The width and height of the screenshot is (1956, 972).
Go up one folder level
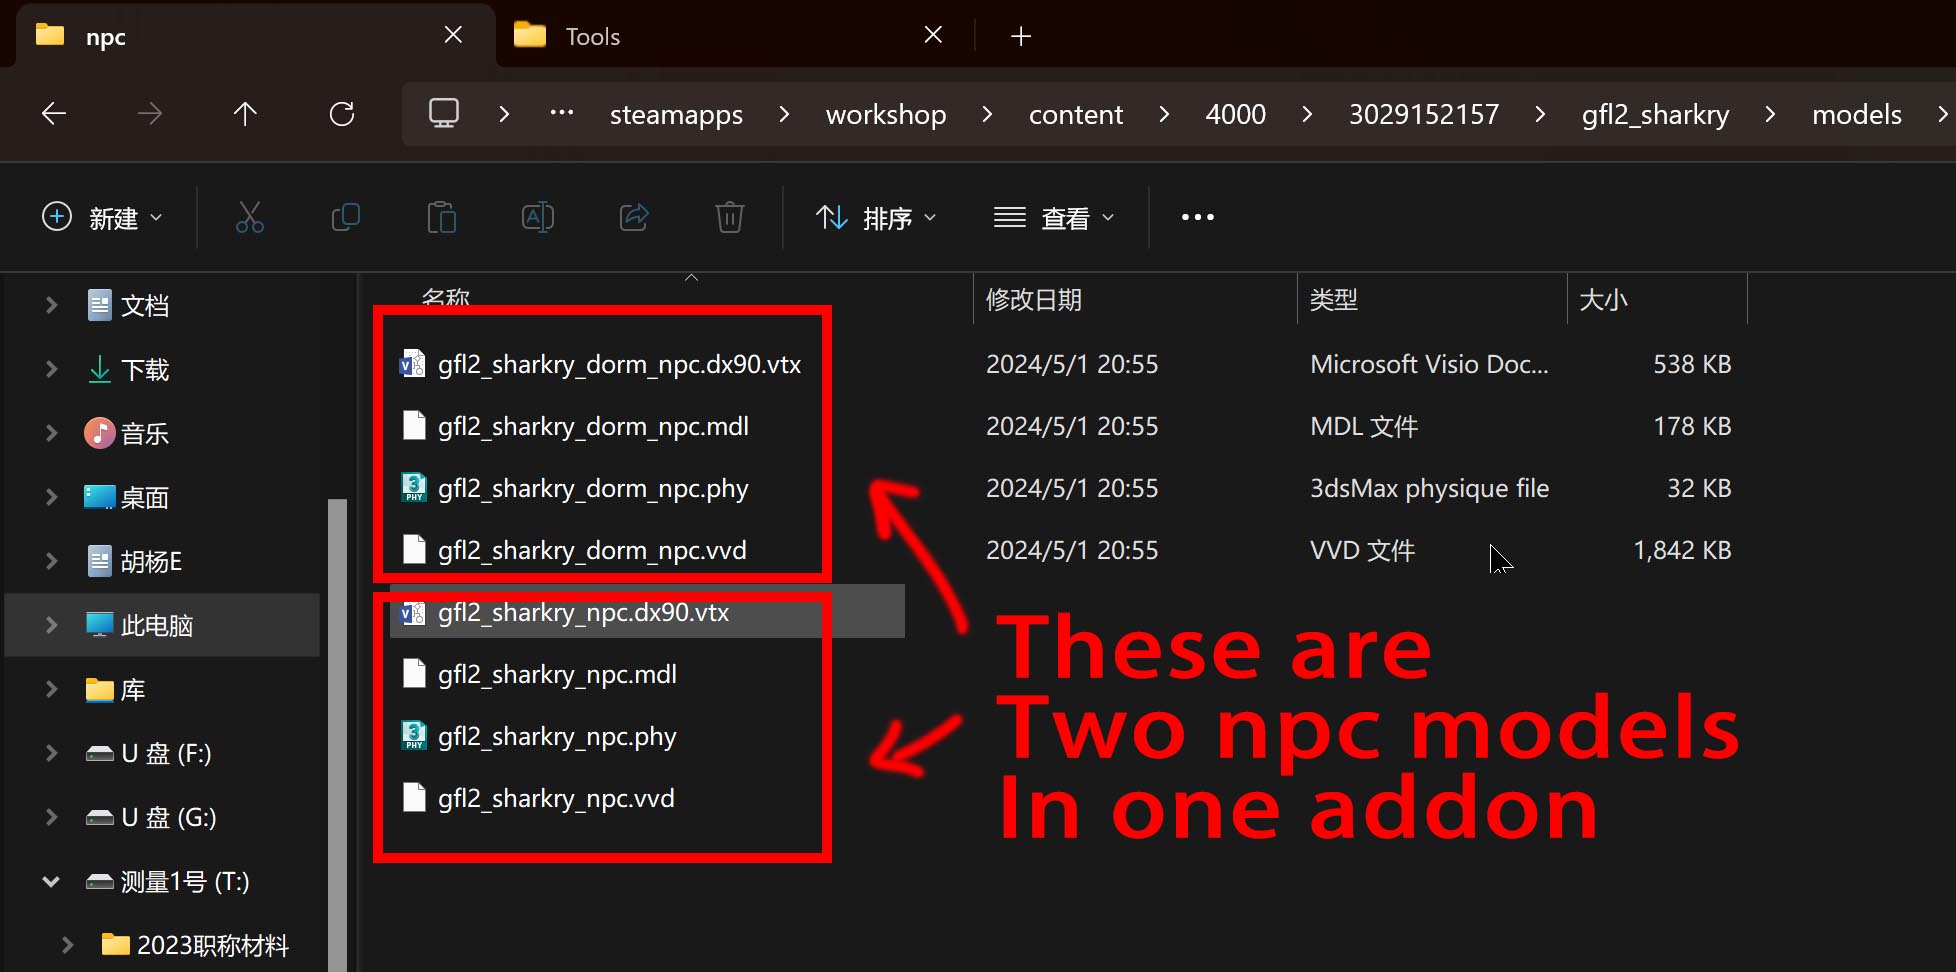tap(245, 114)
